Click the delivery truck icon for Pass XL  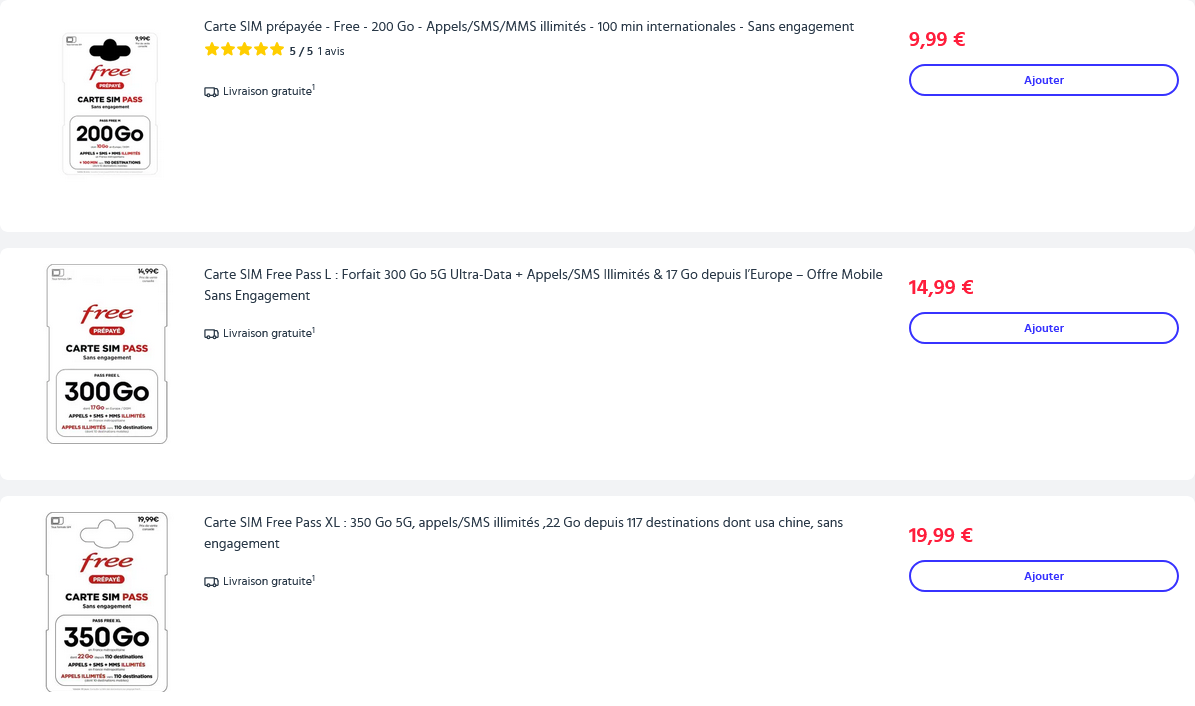coord(211,582)
